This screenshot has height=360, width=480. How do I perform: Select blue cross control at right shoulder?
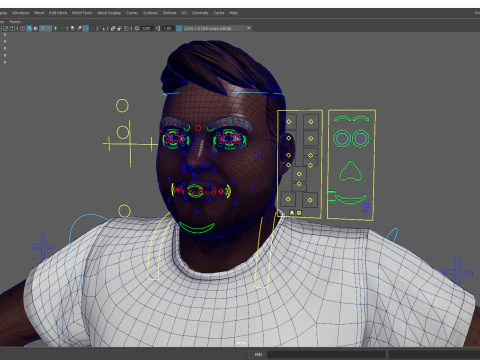[458, 272]
